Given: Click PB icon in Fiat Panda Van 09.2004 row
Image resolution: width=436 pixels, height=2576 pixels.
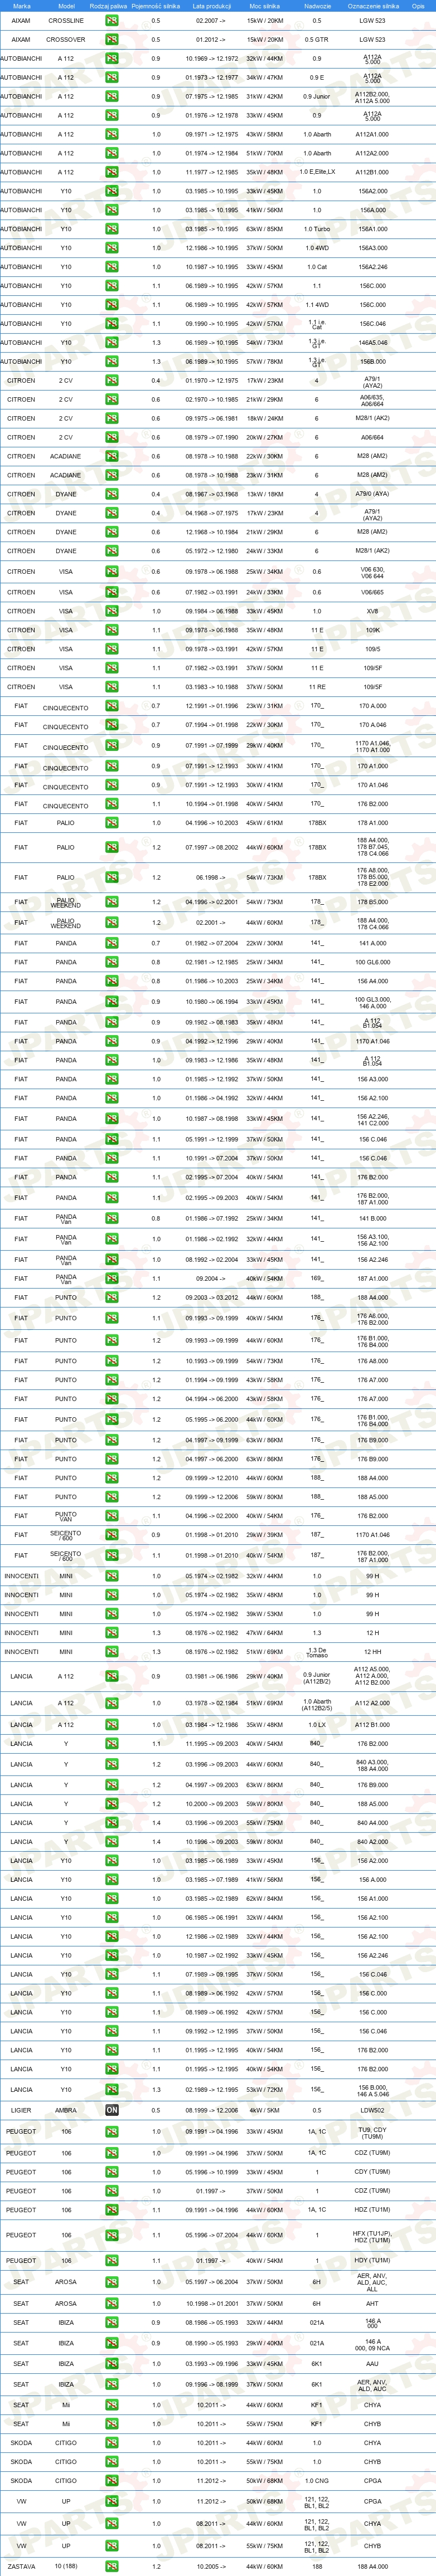Looking at the screenshot, I should (x=112, y=1278).
